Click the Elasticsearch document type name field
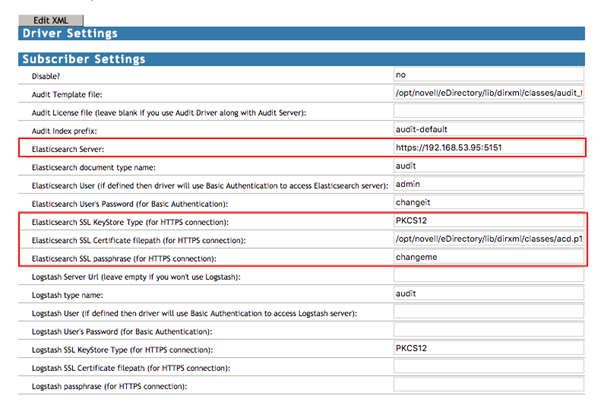 (488, 166)
